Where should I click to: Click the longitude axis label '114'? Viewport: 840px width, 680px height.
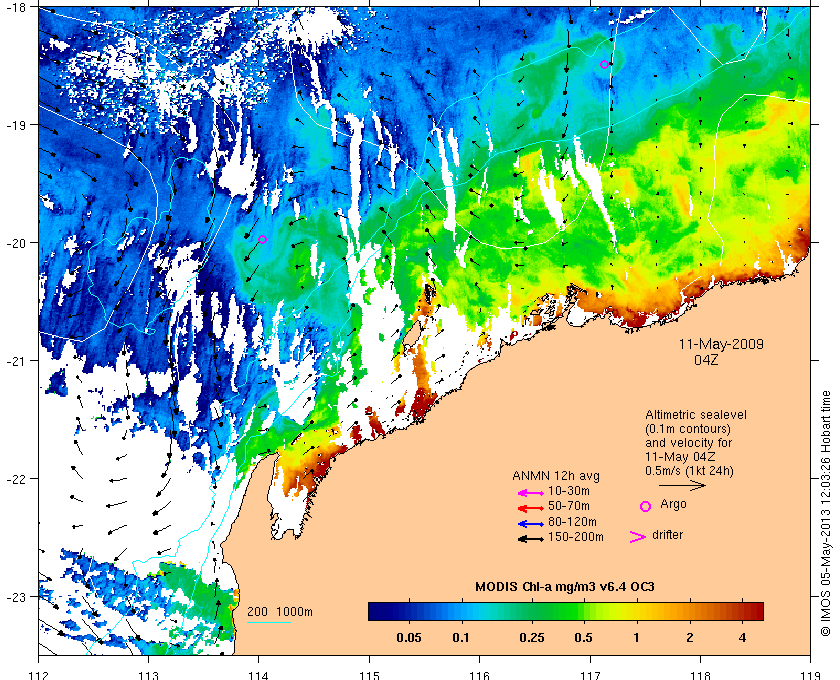click(259, 675)
